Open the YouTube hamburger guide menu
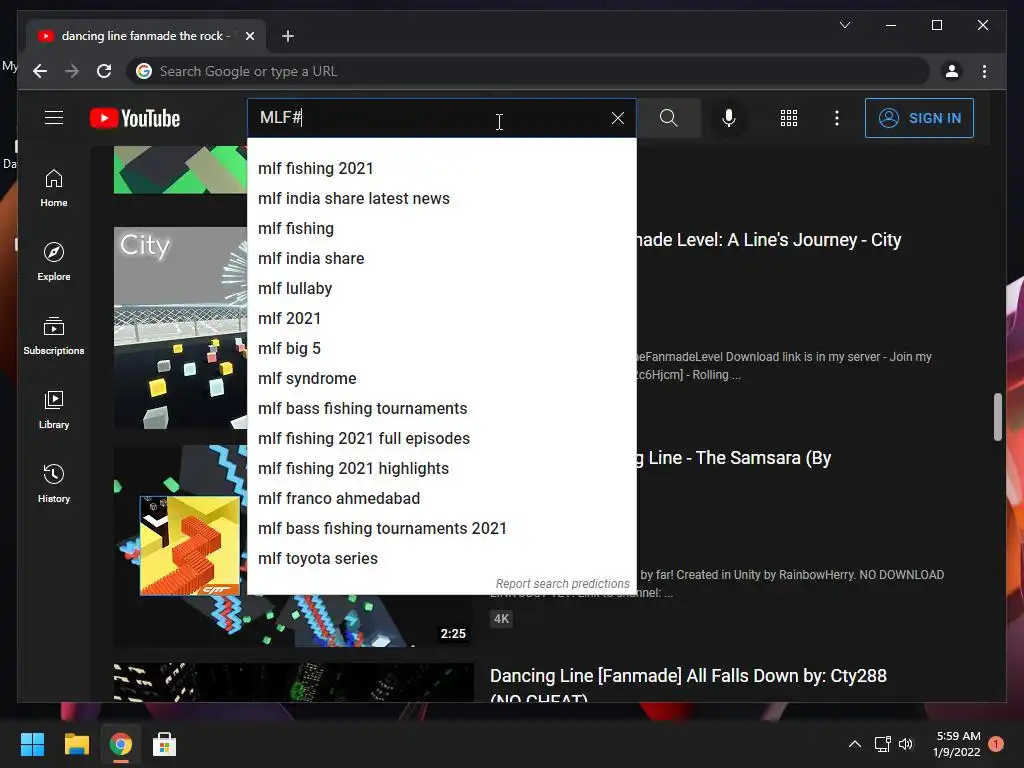Image resolution: width=1024 pixels, height=768 pixels. [54, 118]
